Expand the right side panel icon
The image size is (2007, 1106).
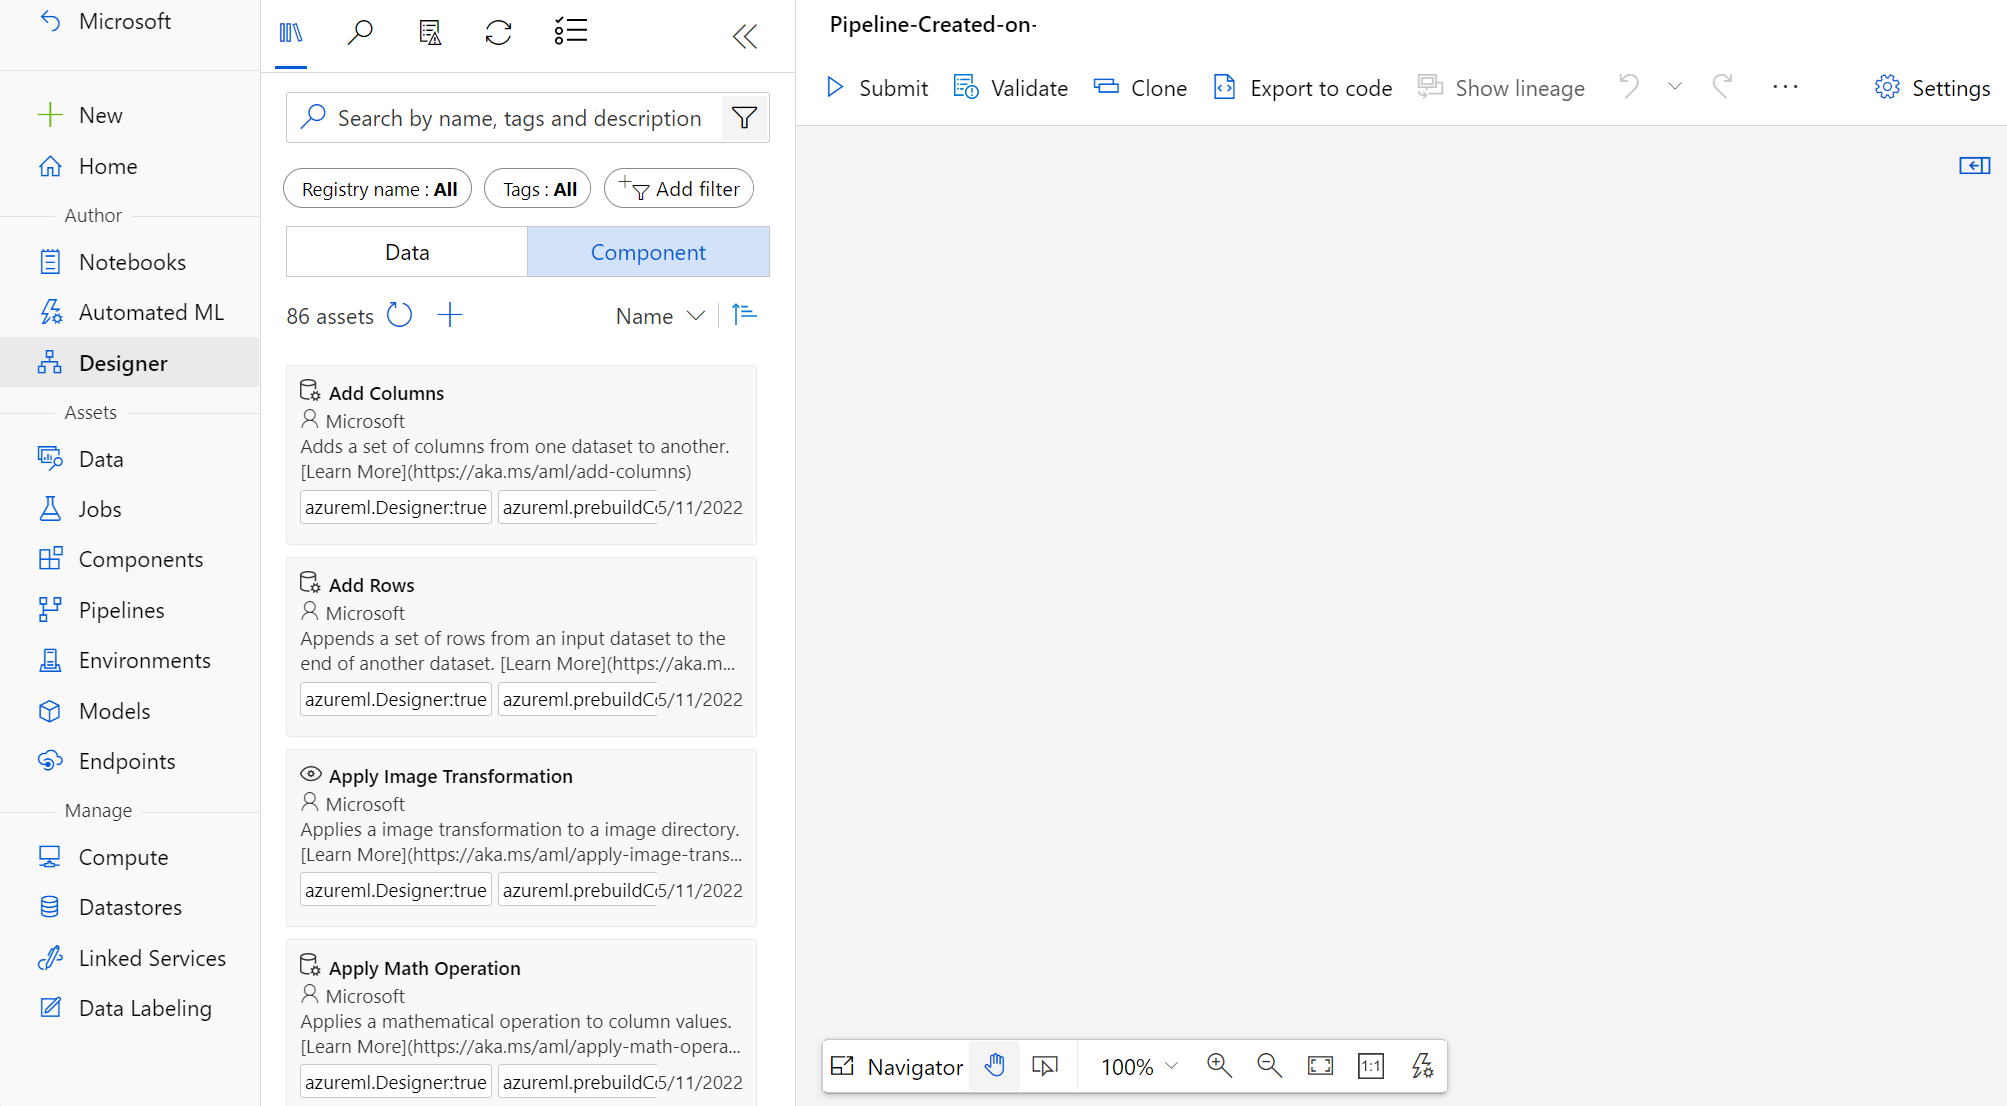pos(1974,165)
